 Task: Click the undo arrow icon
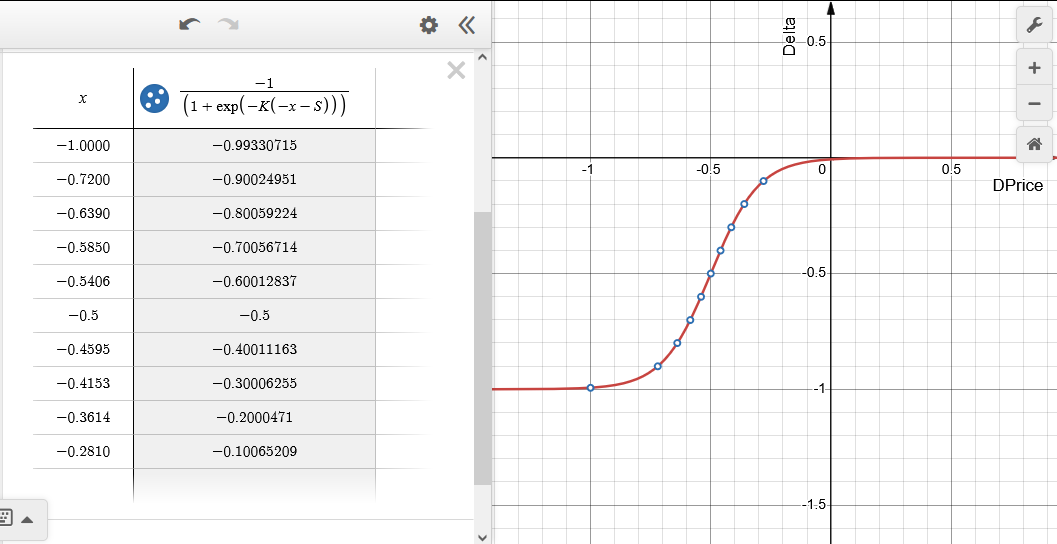point(189,25)
